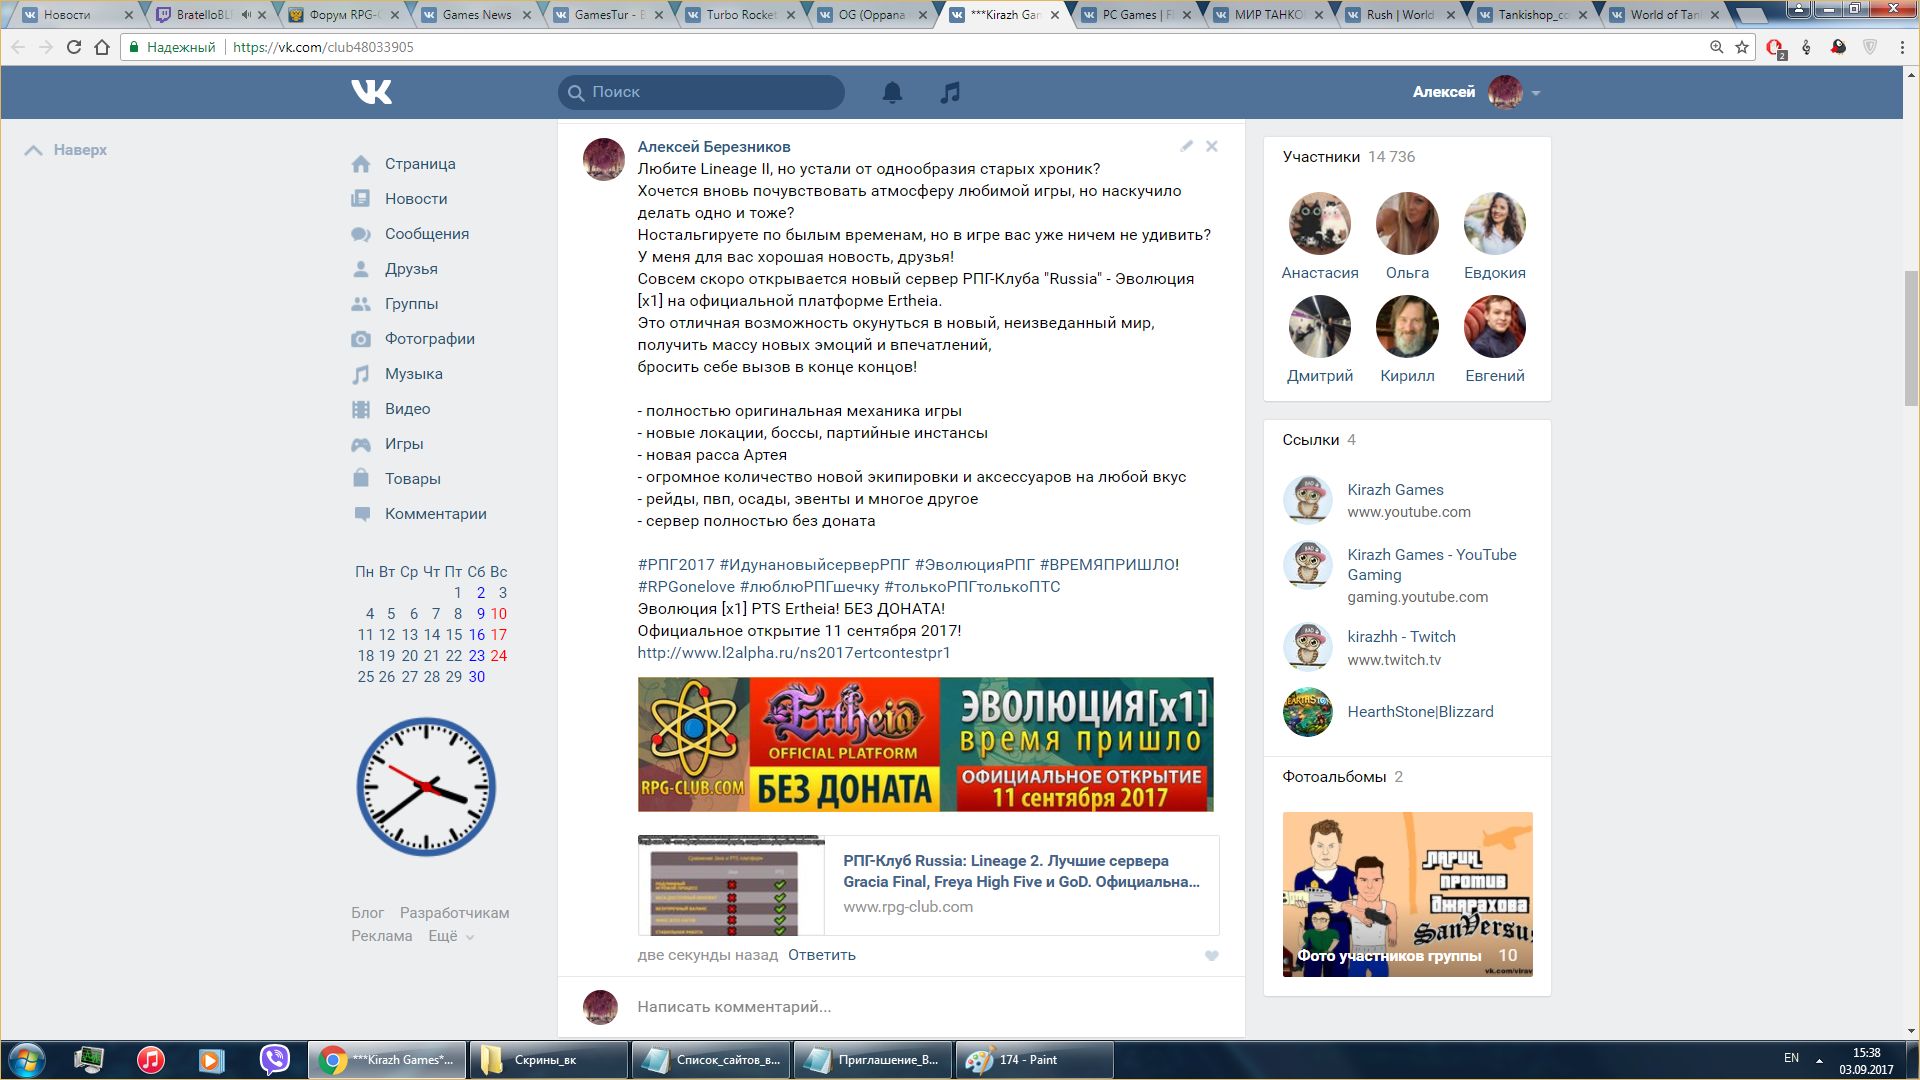Click zoom magnifier icon in address bar
The width and height of the screenshot is (1920, 1080).
click(1716, 47)
